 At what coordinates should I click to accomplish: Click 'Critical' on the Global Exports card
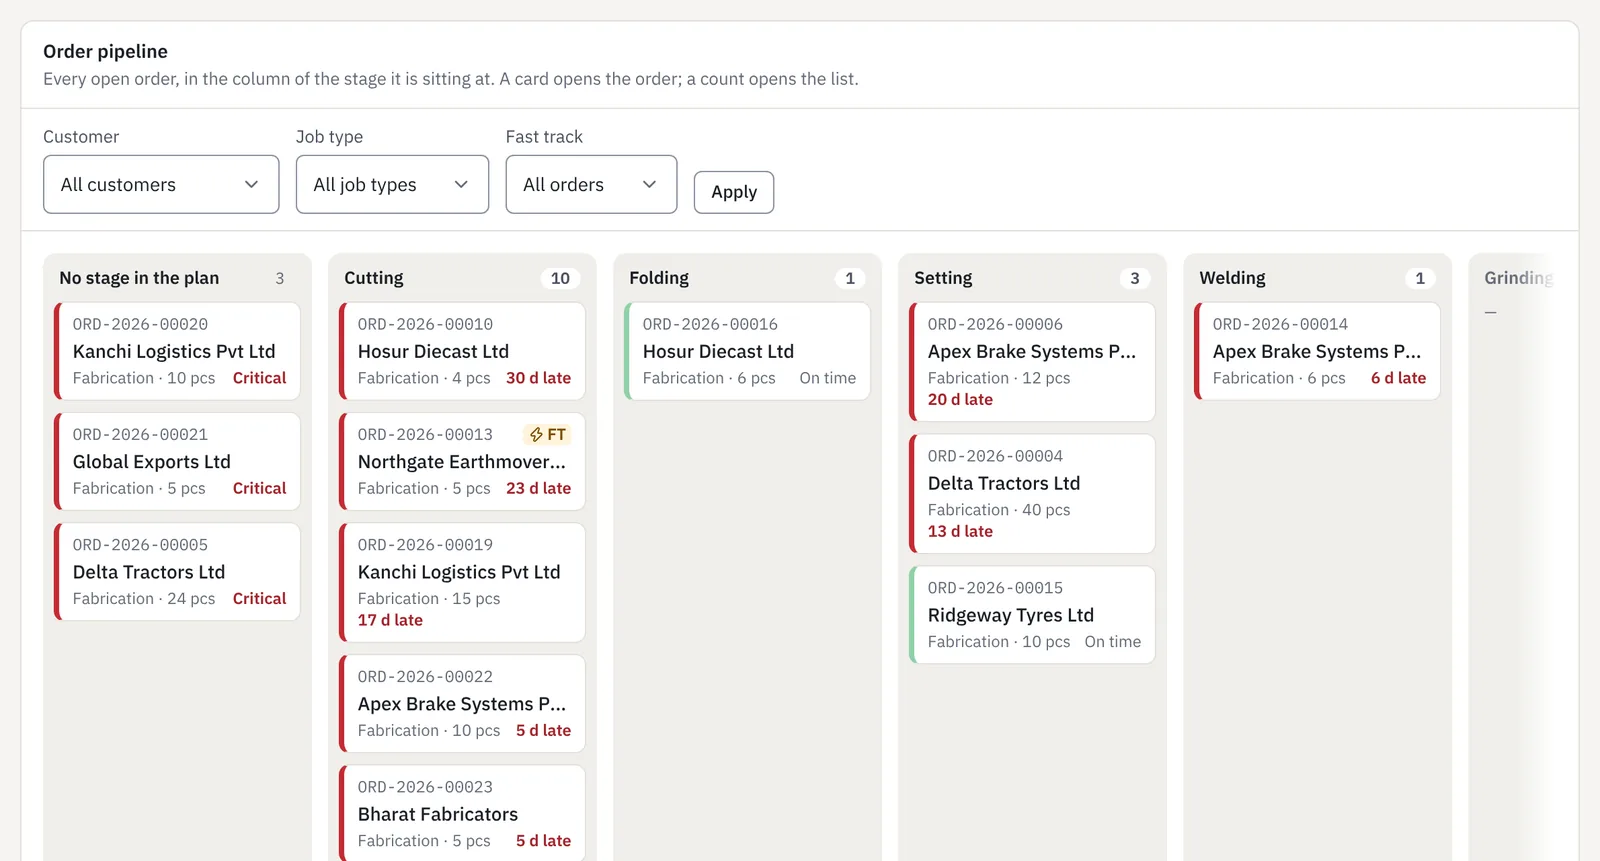pos(259,488)
